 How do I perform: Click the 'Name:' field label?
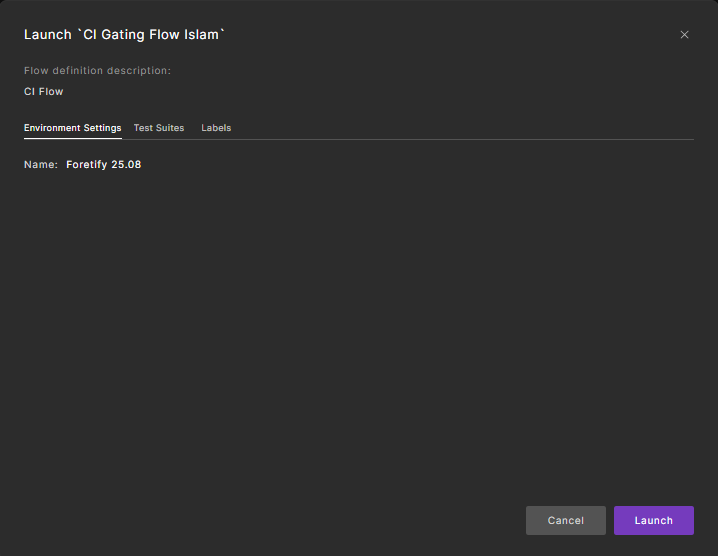click(x=41, y=164)
